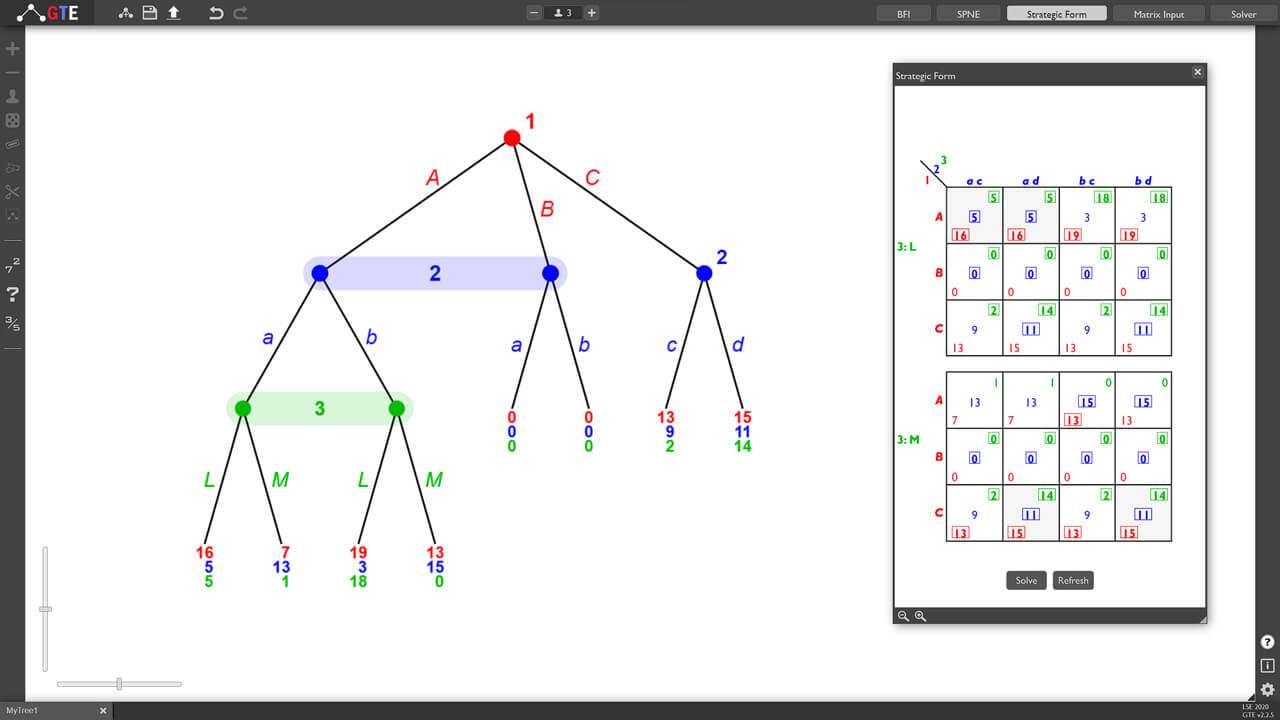Viewport: 1280px width, 720px height.
Task: Click blue payoff 11 at tree leaf
Action: [742, 432]
